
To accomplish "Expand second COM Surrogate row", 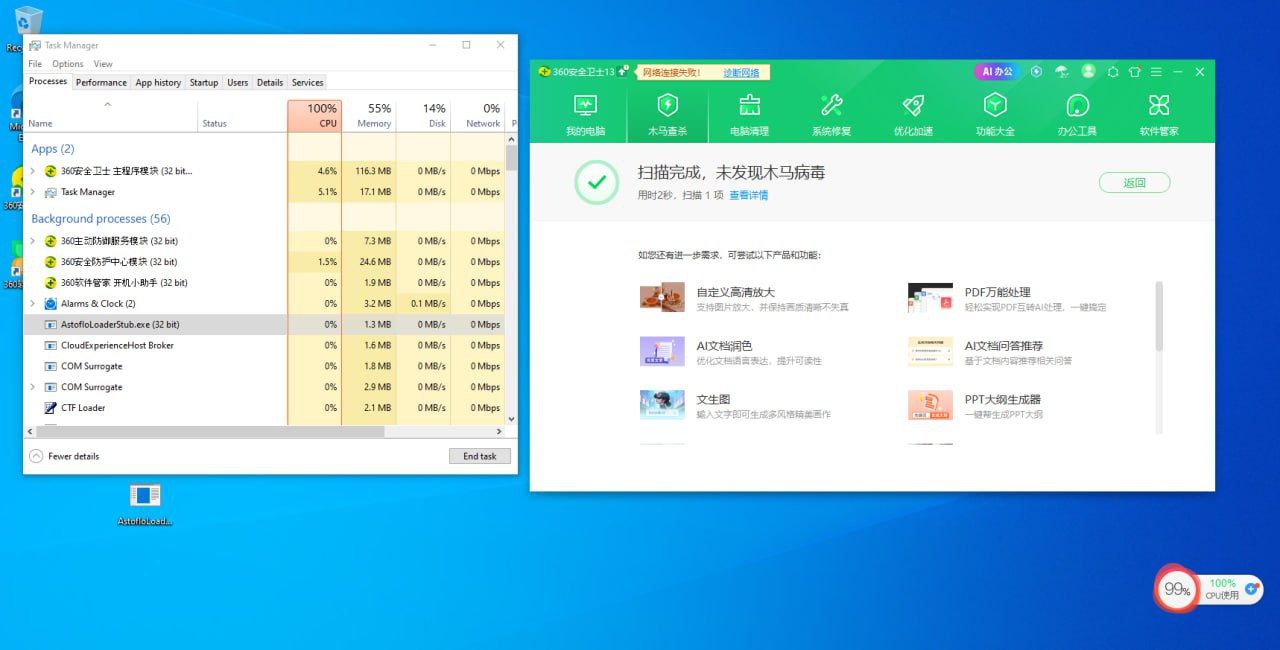I will 32,387.
